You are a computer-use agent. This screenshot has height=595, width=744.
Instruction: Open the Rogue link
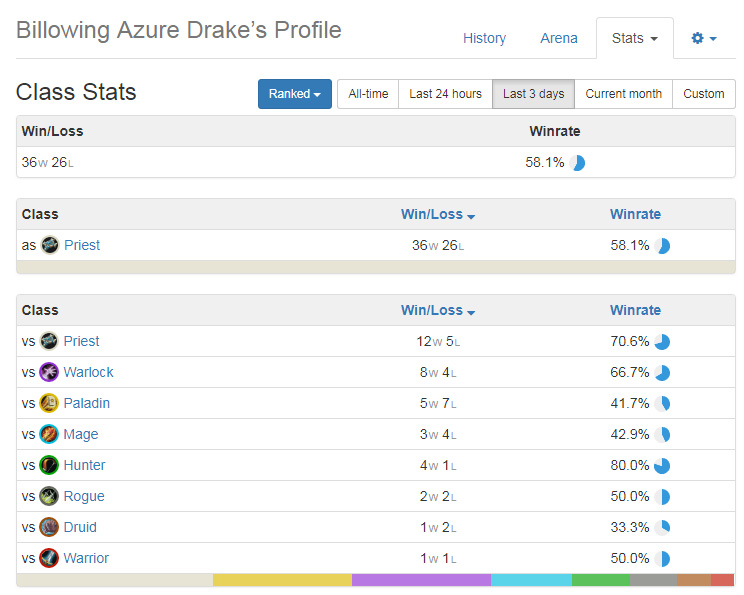(84, 496)
